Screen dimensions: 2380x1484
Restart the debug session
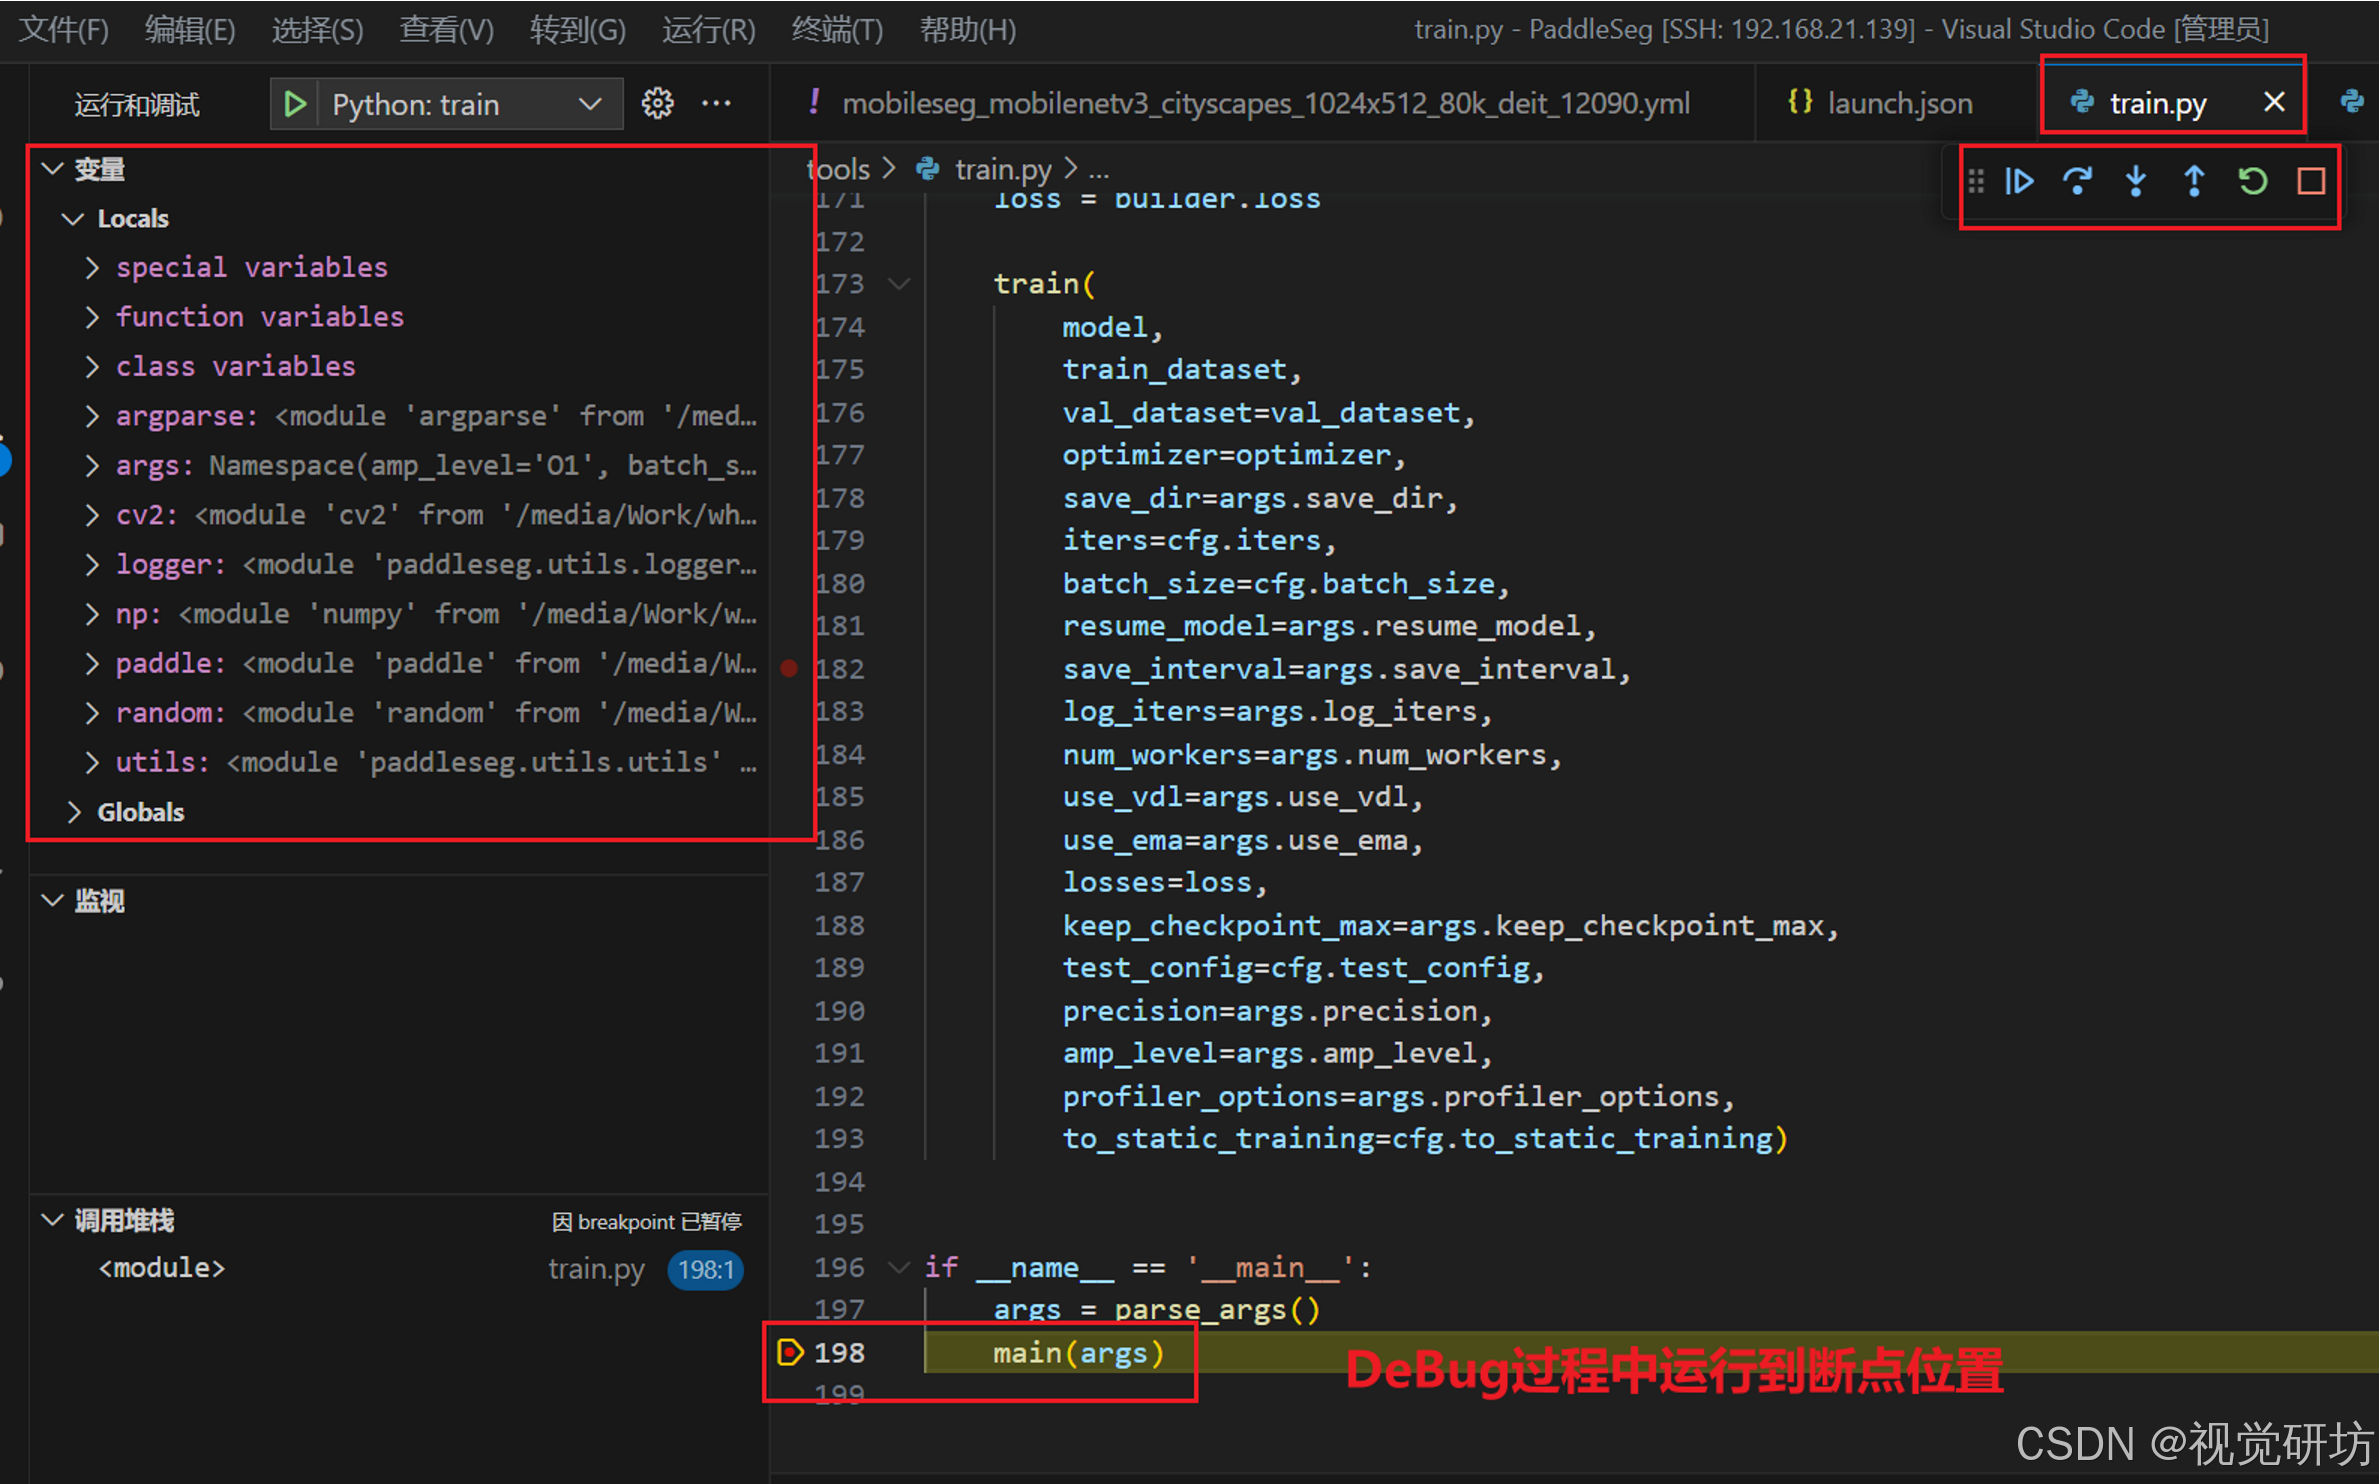[2252, 182]
